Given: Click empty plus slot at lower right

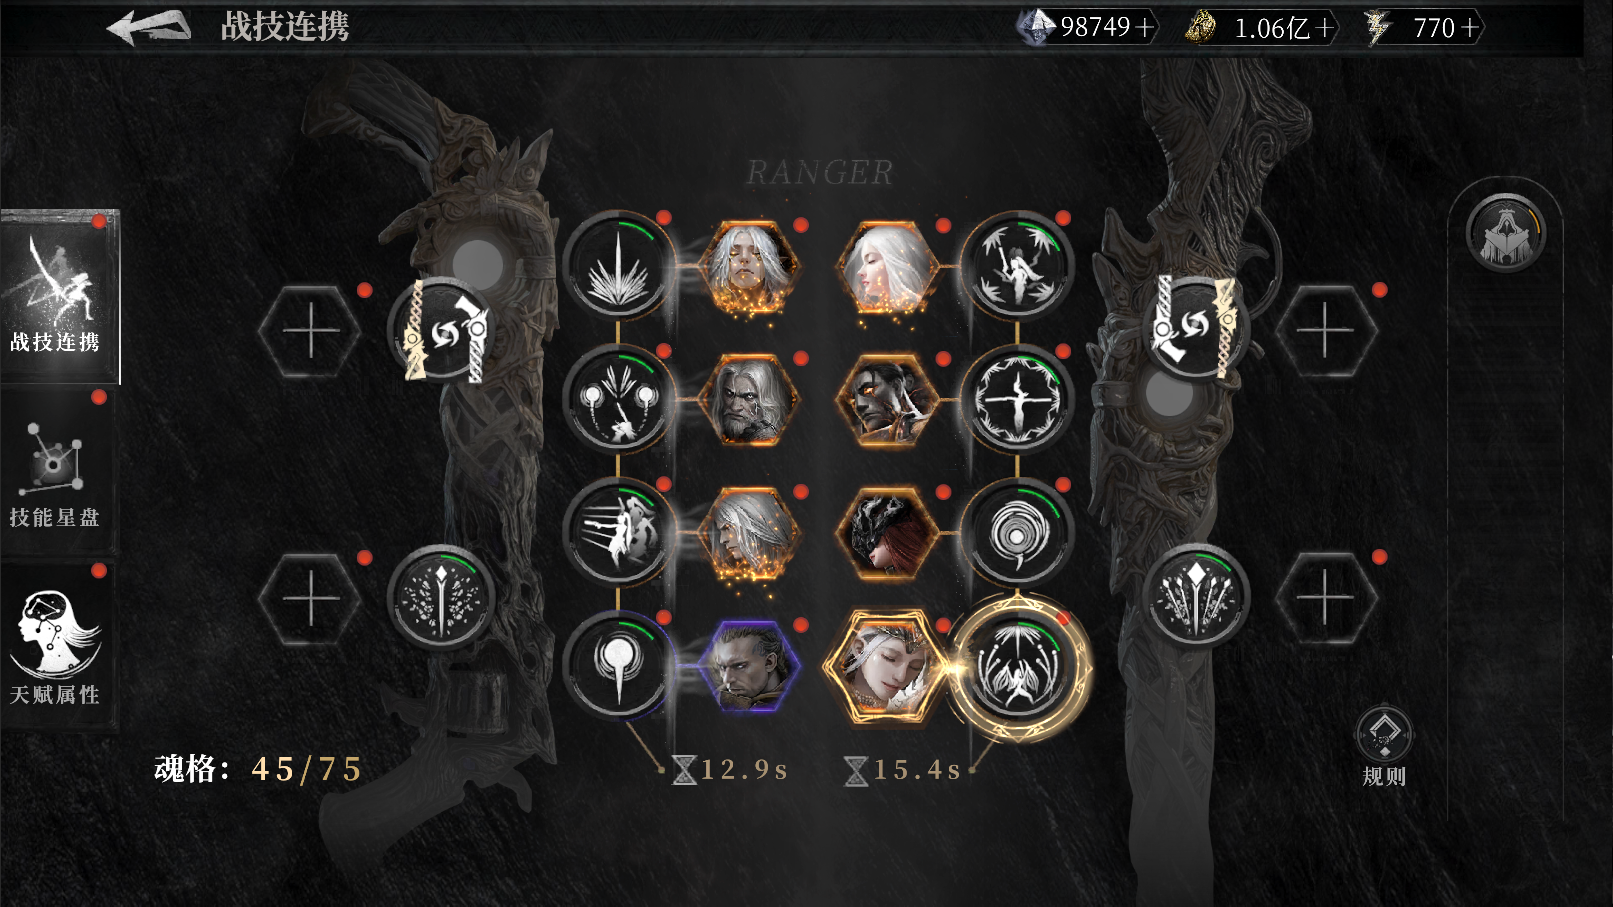Looking at the screenshot, I should point(1325,598).
